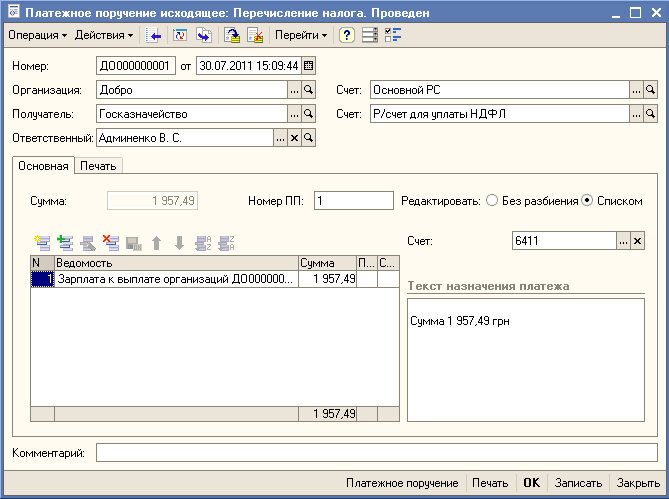669x499 pixels.
Task: Click the add new row icon
Action: (41, 242)
